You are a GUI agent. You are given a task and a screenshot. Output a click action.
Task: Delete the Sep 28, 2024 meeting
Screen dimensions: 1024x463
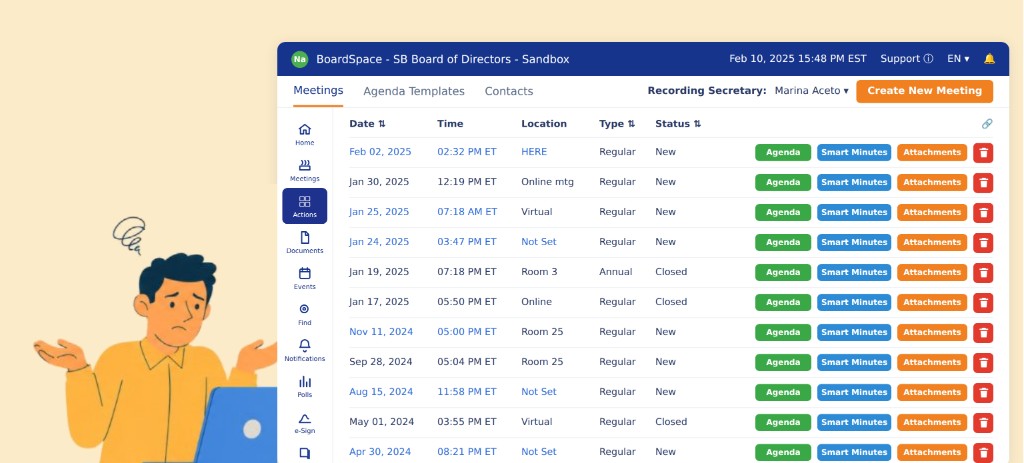click(x=983, y=362)
